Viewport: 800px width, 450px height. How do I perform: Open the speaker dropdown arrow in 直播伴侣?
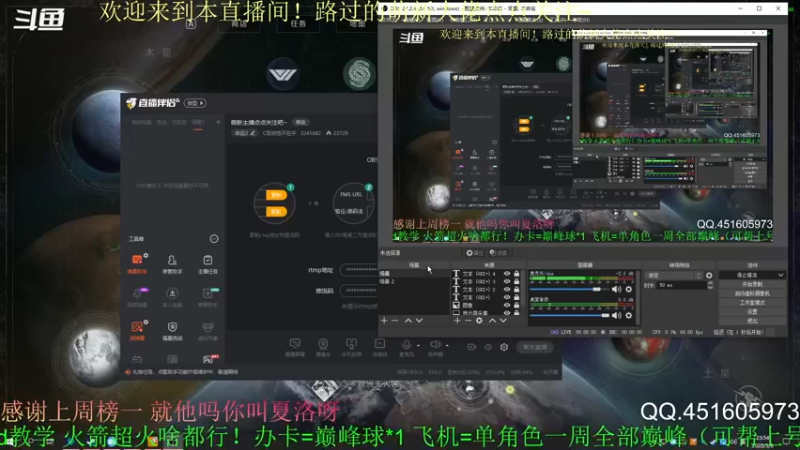(x=447, y=345)
